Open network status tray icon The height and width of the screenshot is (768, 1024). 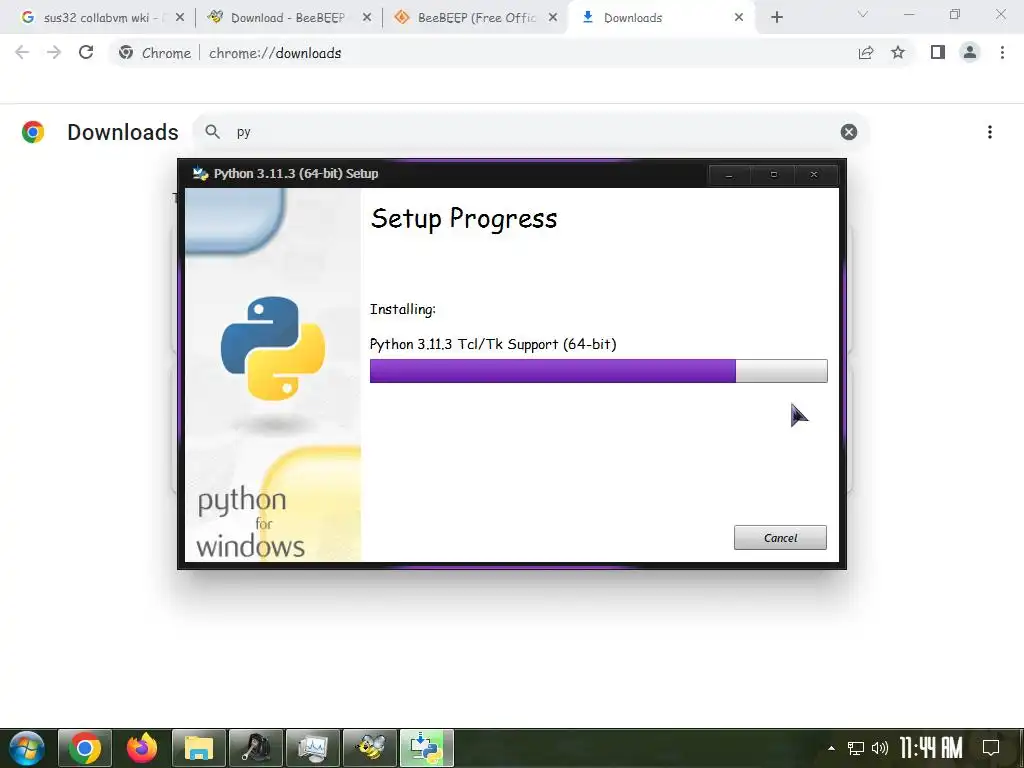point(856,748)
